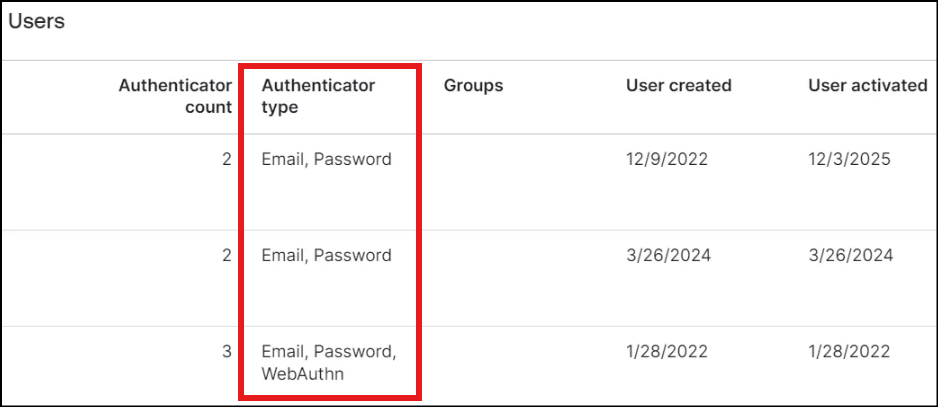The height and width of the screenshot is (407, 938).
Task: Select the Groups column header
Action: 473,86
